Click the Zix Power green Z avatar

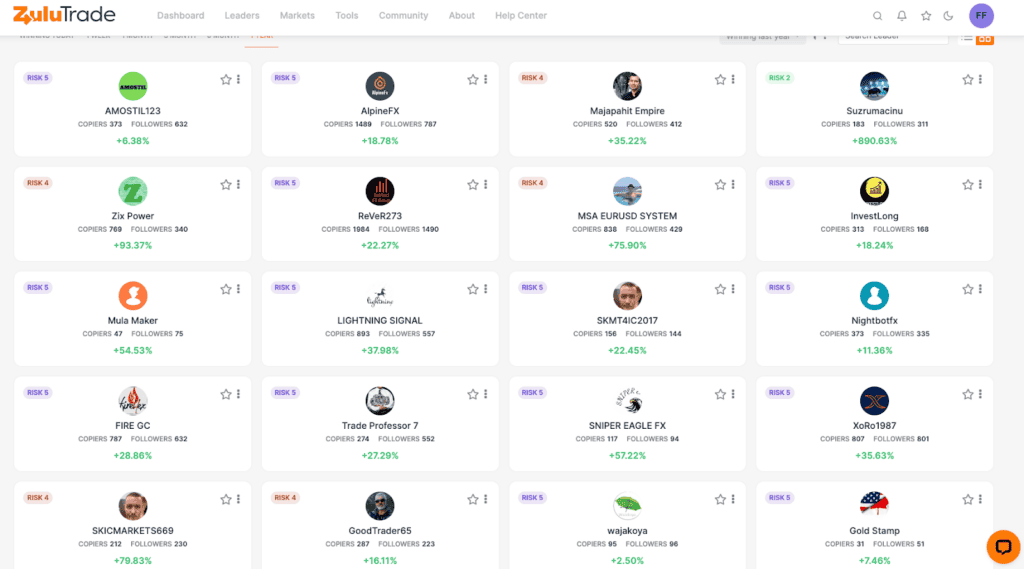[x=133, y=191]
